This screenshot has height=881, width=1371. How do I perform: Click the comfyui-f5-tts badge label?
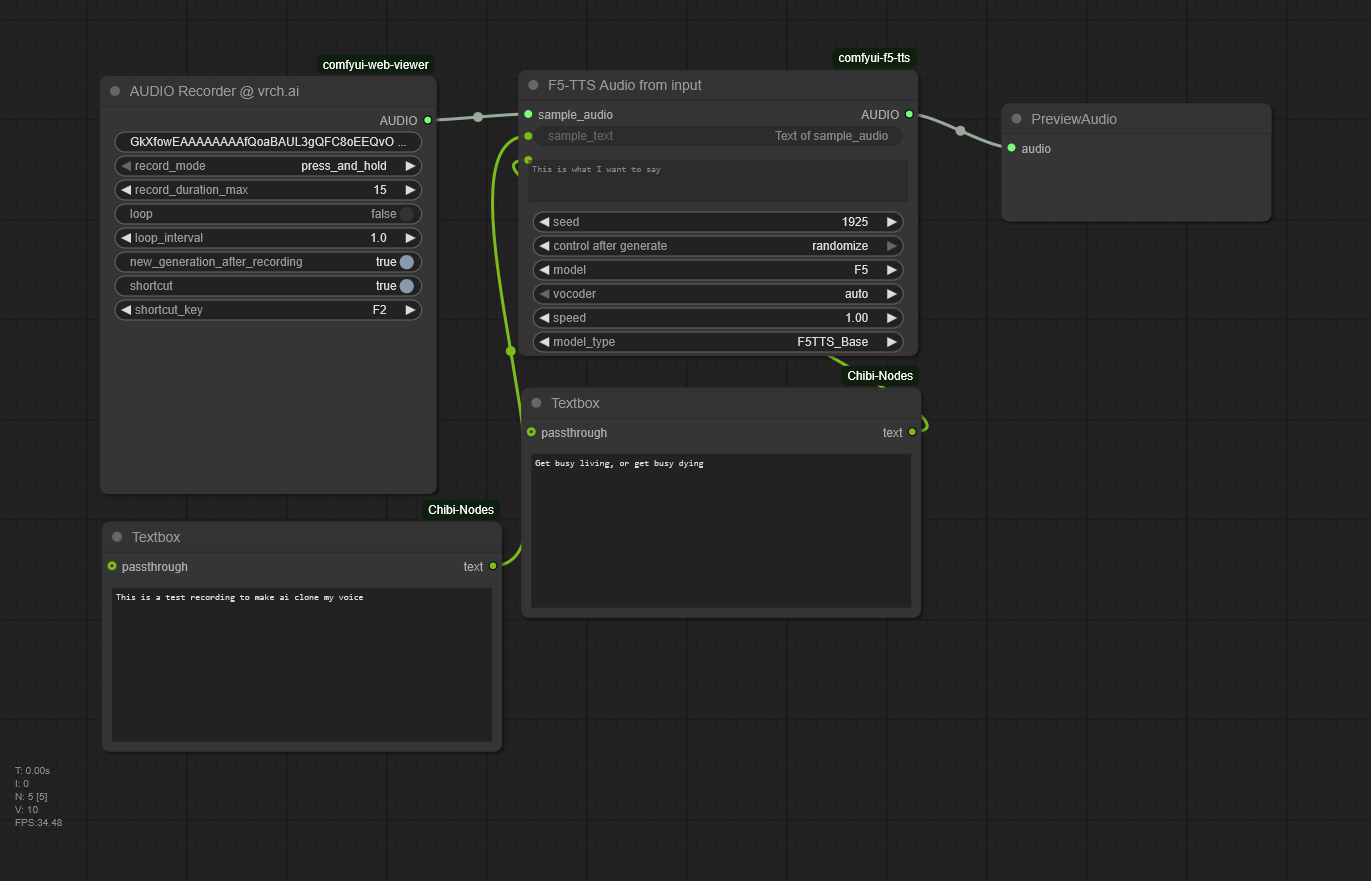[874, 58]
